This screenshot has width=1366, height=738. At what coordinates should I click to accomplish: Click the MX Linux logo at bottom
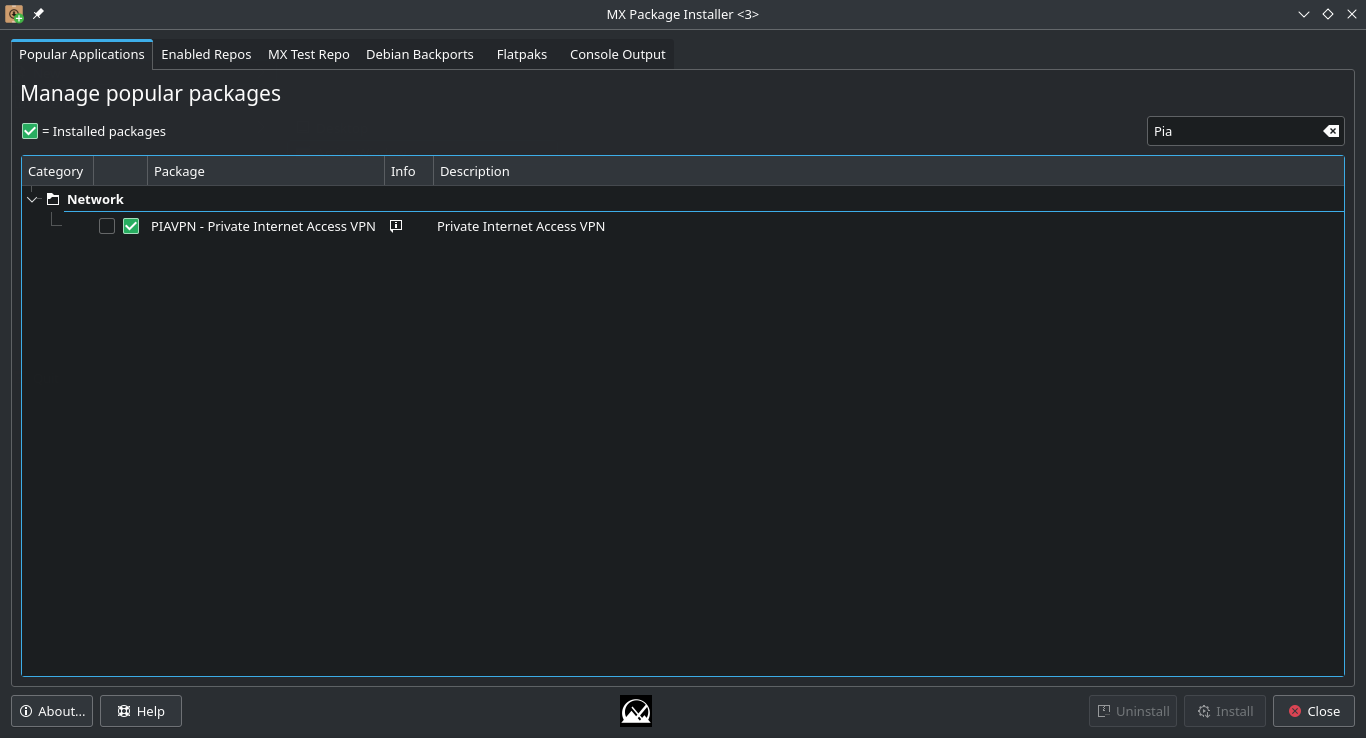coord(636,711)
